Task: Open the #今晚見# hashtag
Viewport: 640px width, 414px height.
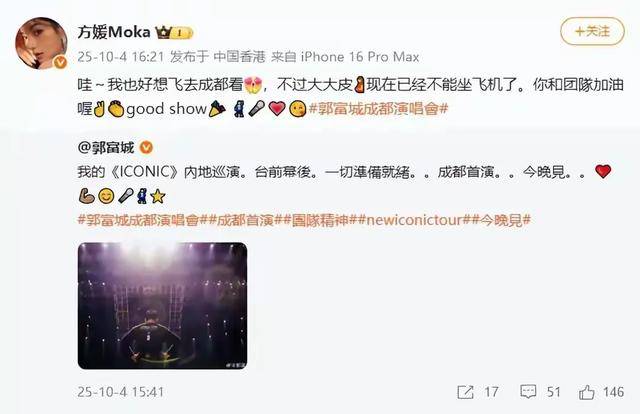Action: coord(501,220)
